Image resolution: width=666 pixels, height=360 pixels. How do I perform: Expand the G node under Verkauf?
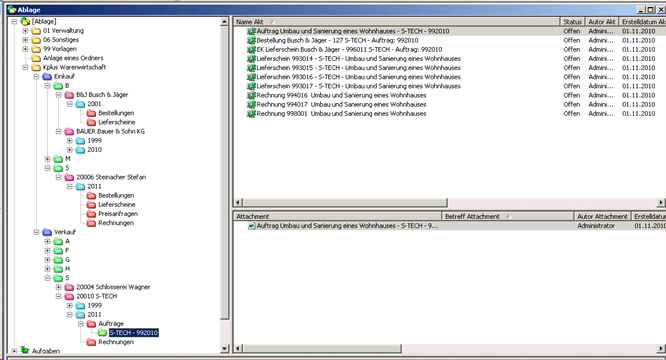[47, 260]
